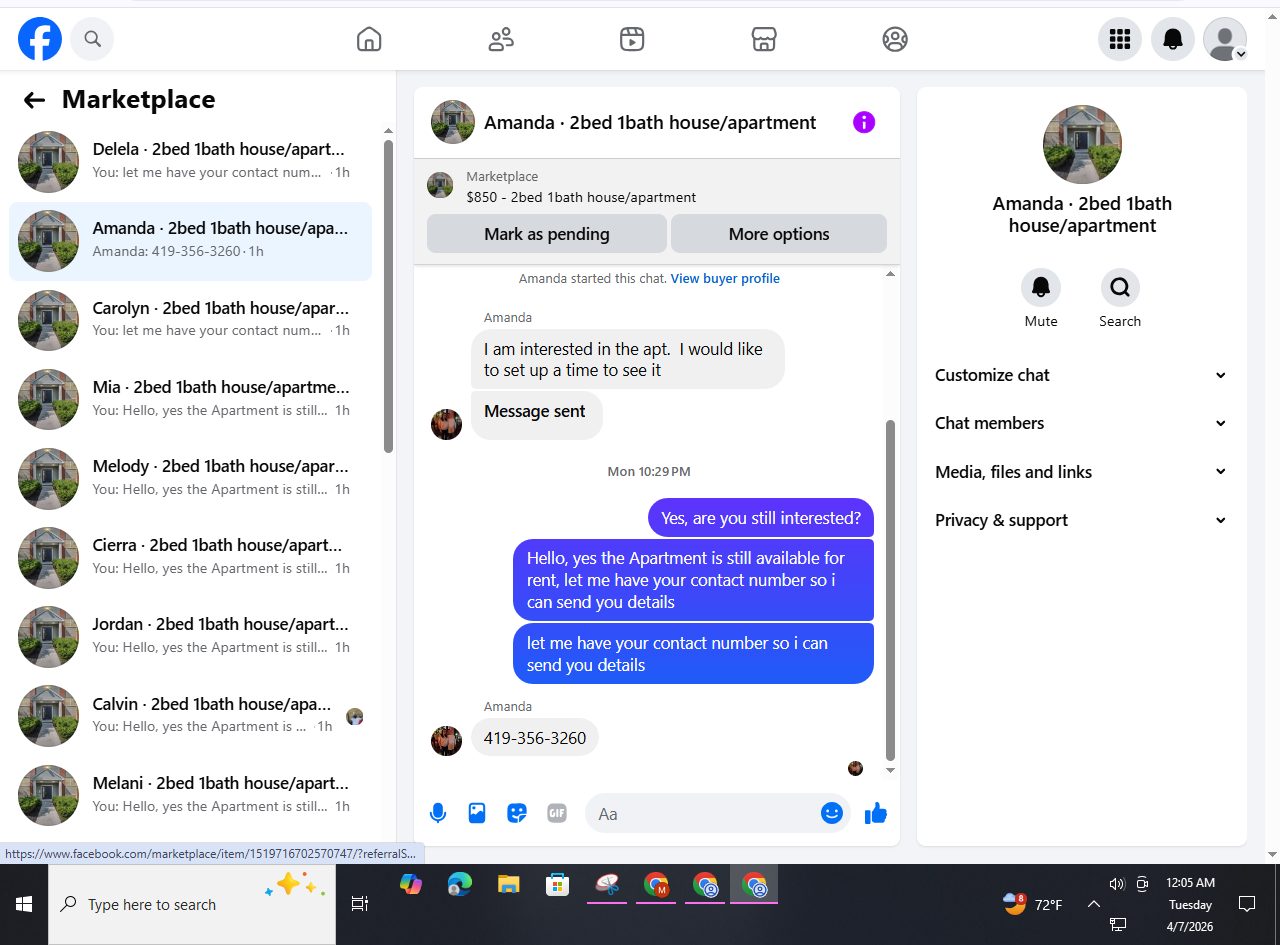
Task: Click the Windows taskbar search box
Action: pos(192,904)
